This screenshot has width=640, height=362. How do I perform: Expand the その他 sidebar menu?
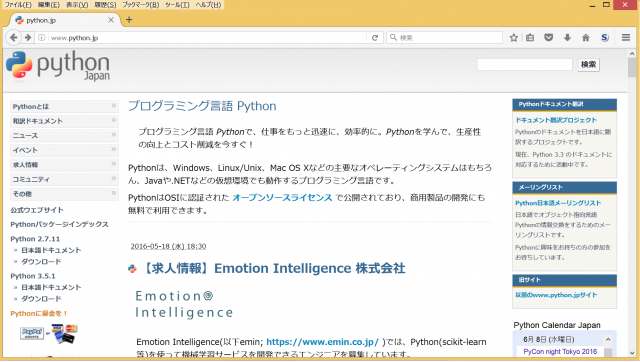coord(64,194)
